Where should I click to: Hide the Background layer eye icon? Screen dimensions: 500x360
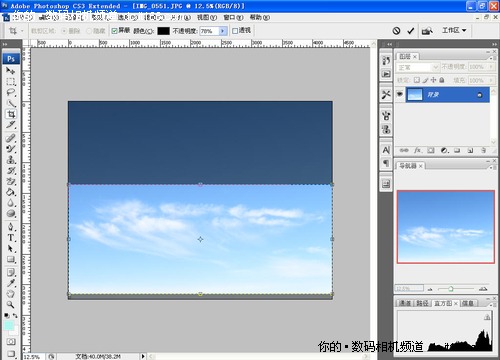point(400,94)
